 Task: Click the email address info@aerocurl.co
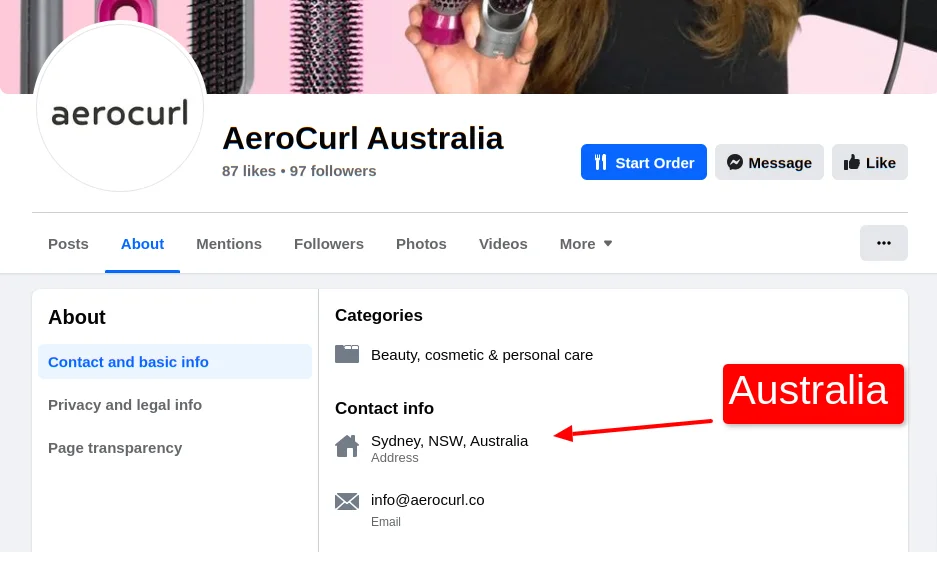tap(427, 499)
